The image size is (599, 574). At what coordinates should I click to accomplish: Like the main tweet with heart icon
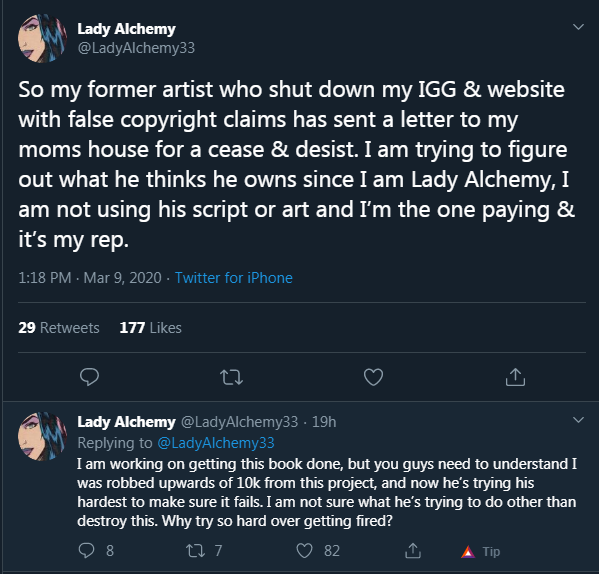click(x=373, y=377)
